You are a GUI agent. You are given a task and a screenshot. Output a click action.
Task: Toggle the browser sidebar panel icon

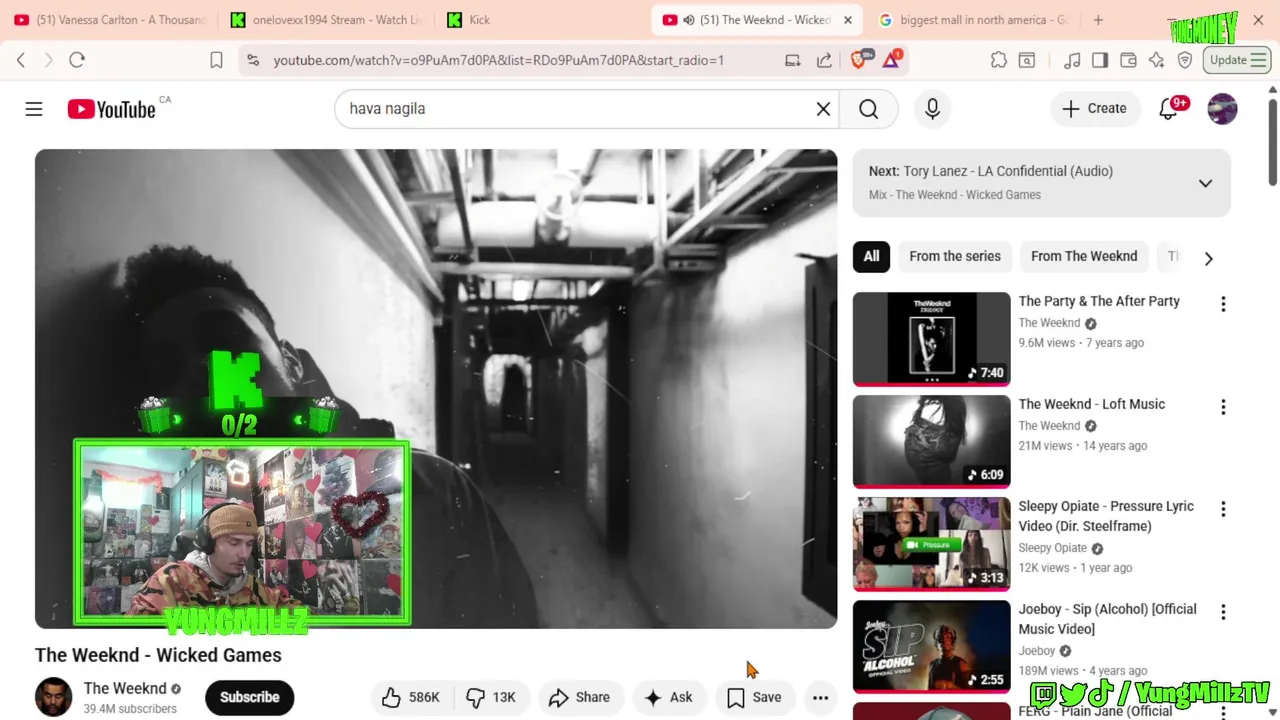(x=1100, y=60)
